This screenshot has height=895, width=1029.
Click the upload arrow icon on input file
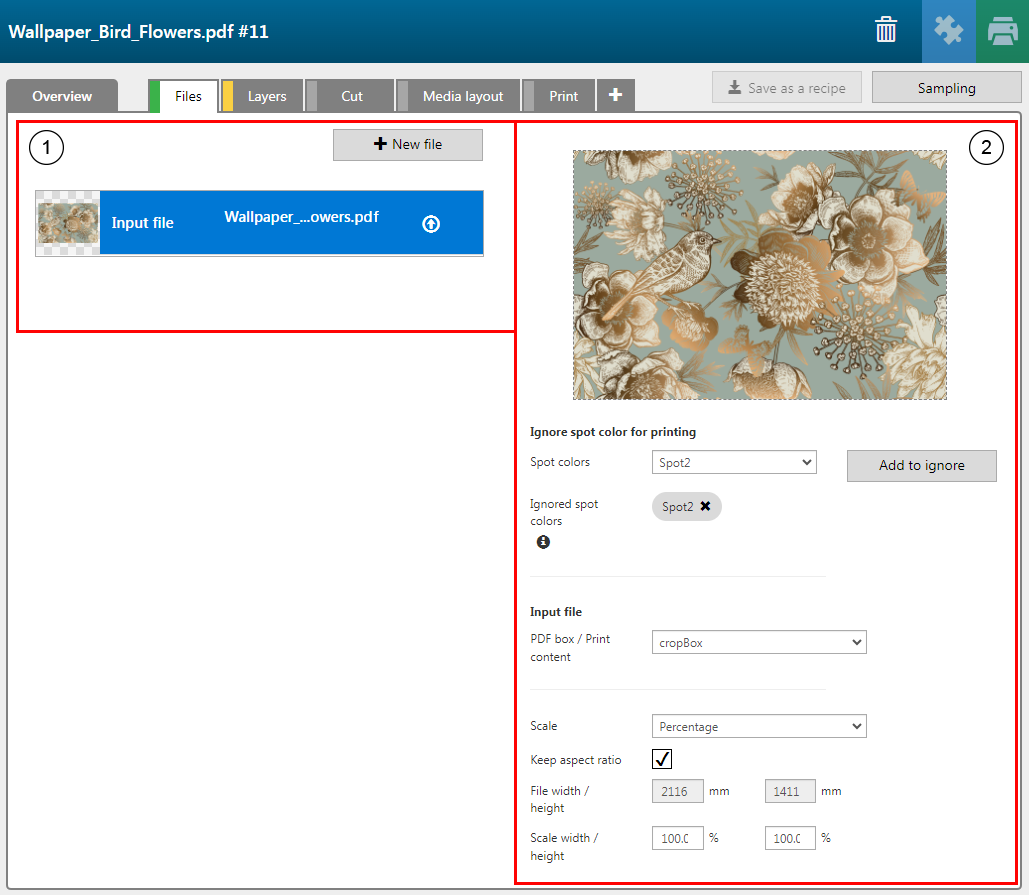[431, 224]
